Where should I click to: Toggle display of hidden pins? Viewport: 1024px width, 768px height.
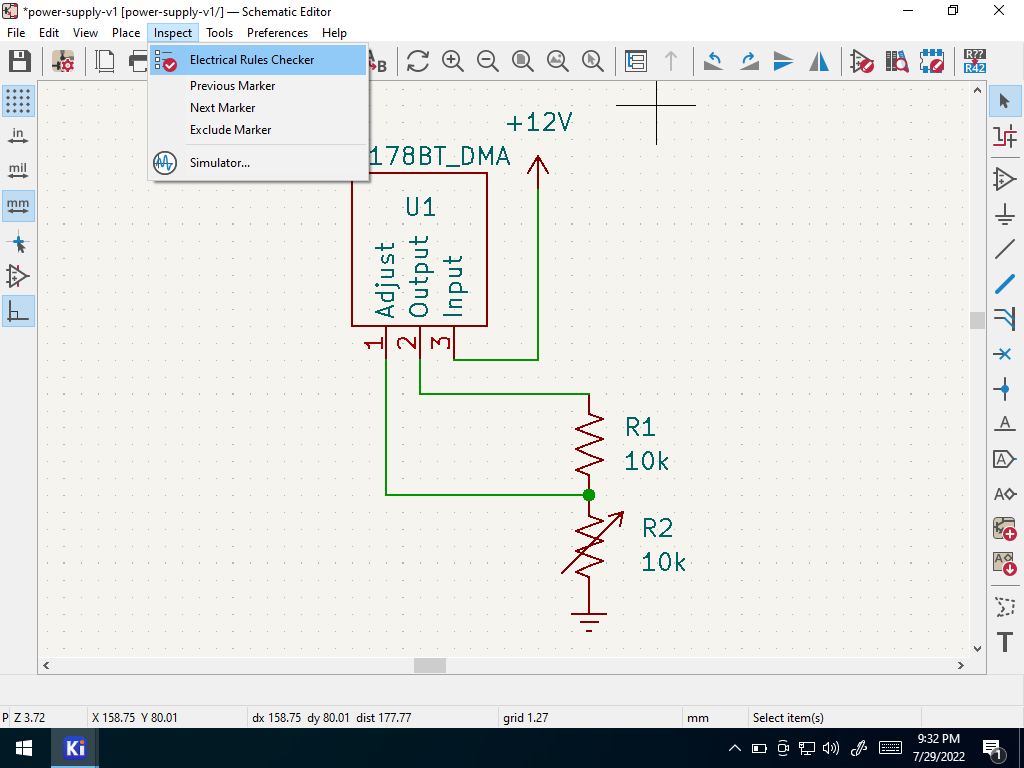(18, 277)
